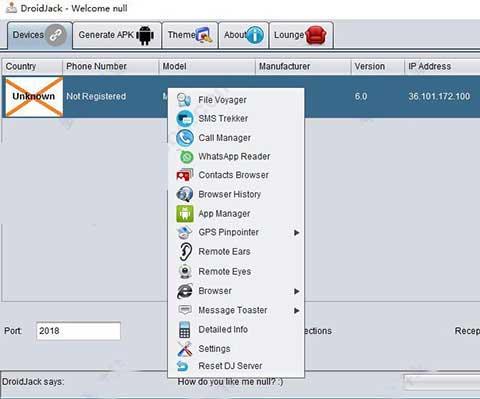This screenshot has width=480, height=399.
Task: Select Reset DJ Server menu entry
Action: tap(236, 366)
